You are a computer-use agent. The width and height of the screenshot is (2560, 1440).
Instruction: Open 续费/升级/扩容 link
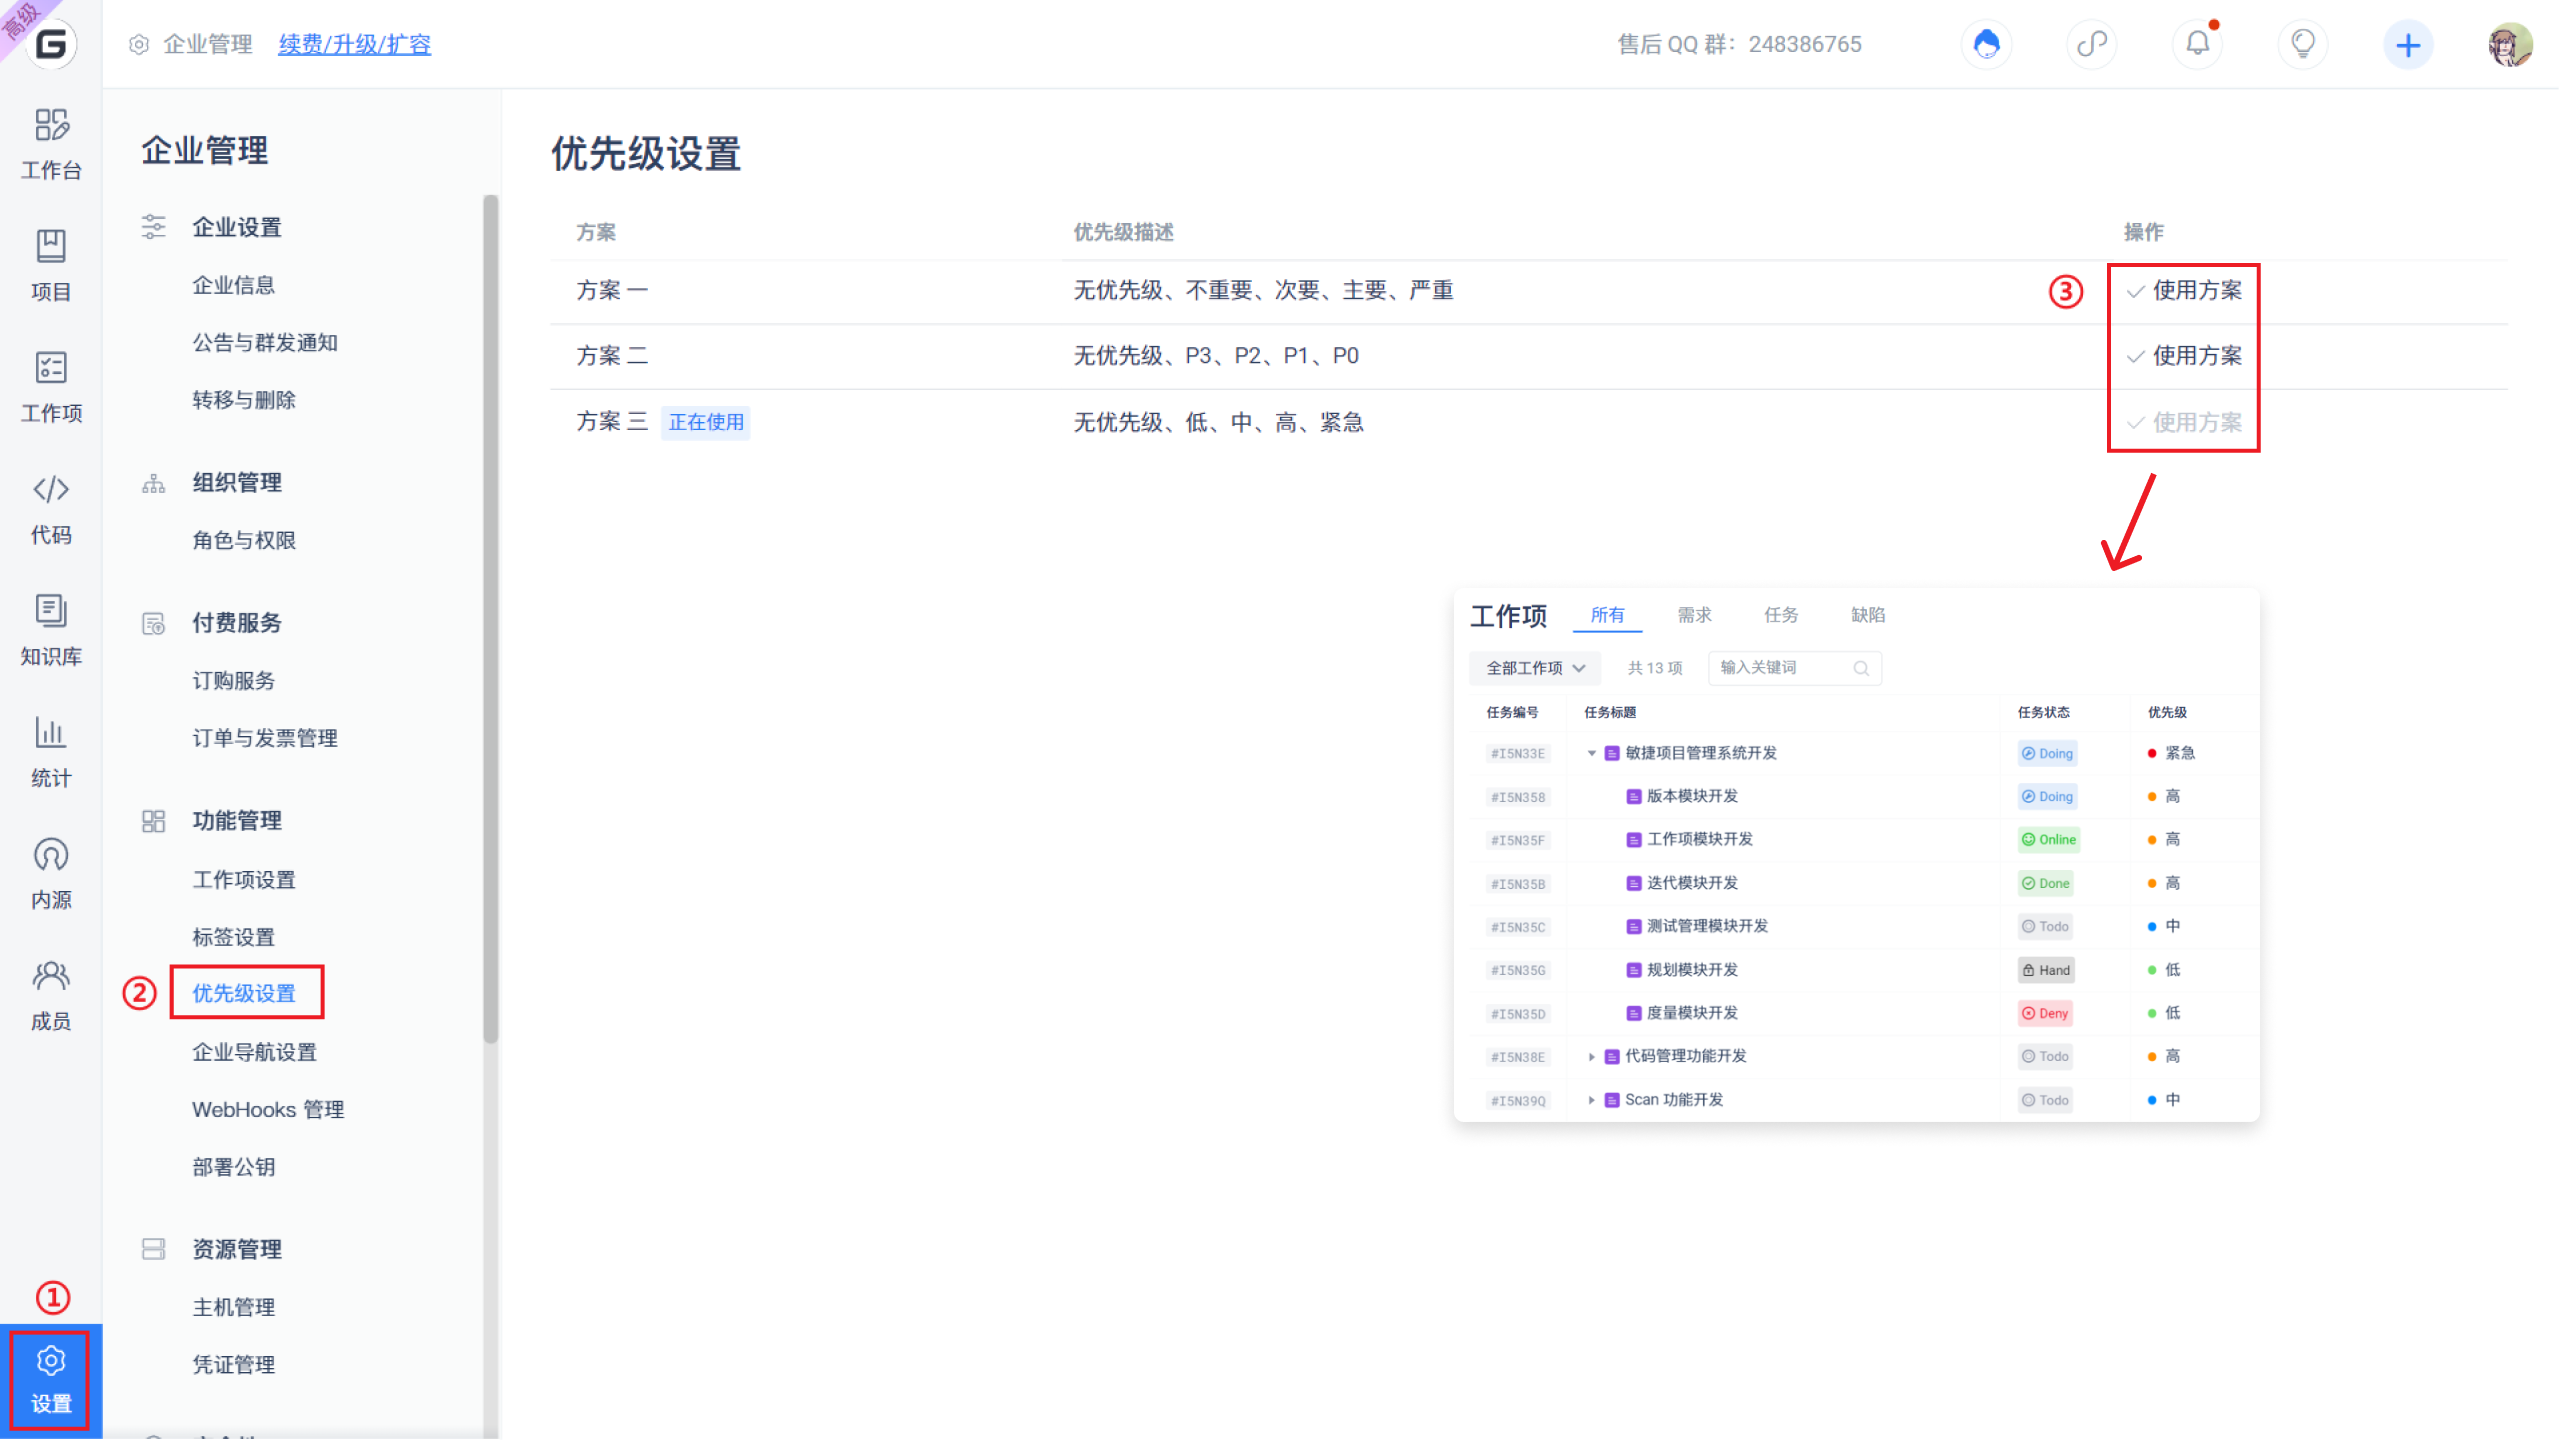tap(355, 44)
